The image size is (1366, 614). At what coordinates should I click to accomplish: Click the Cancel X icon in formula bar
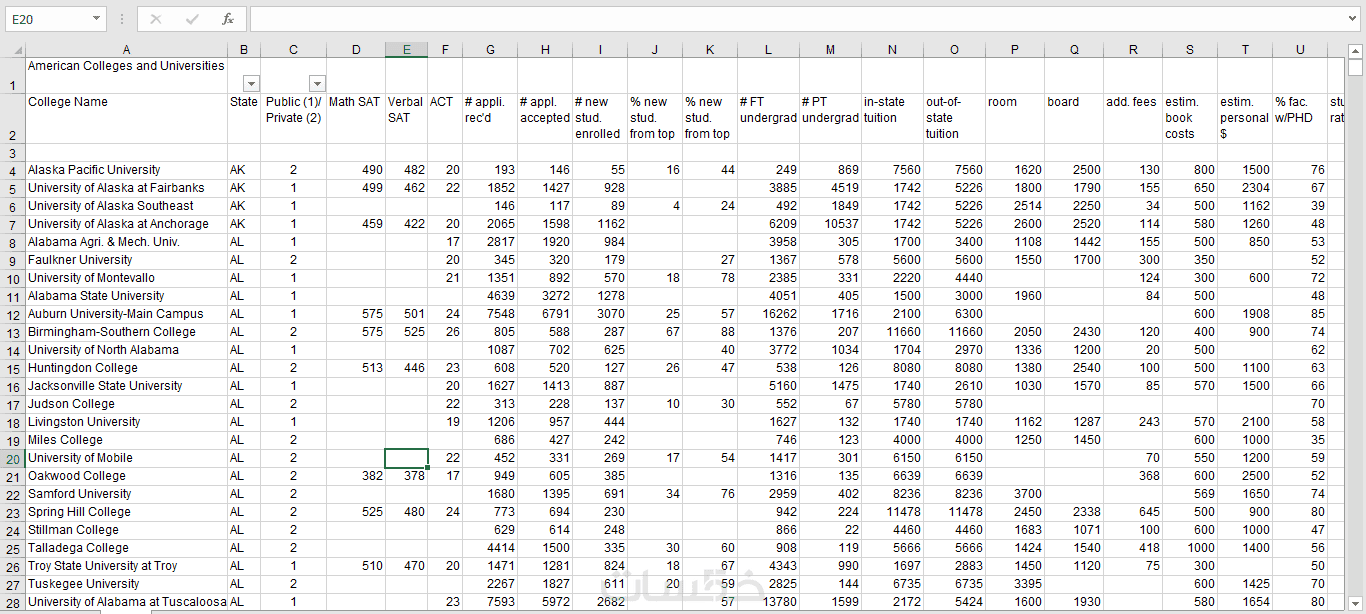click(156, 19)
